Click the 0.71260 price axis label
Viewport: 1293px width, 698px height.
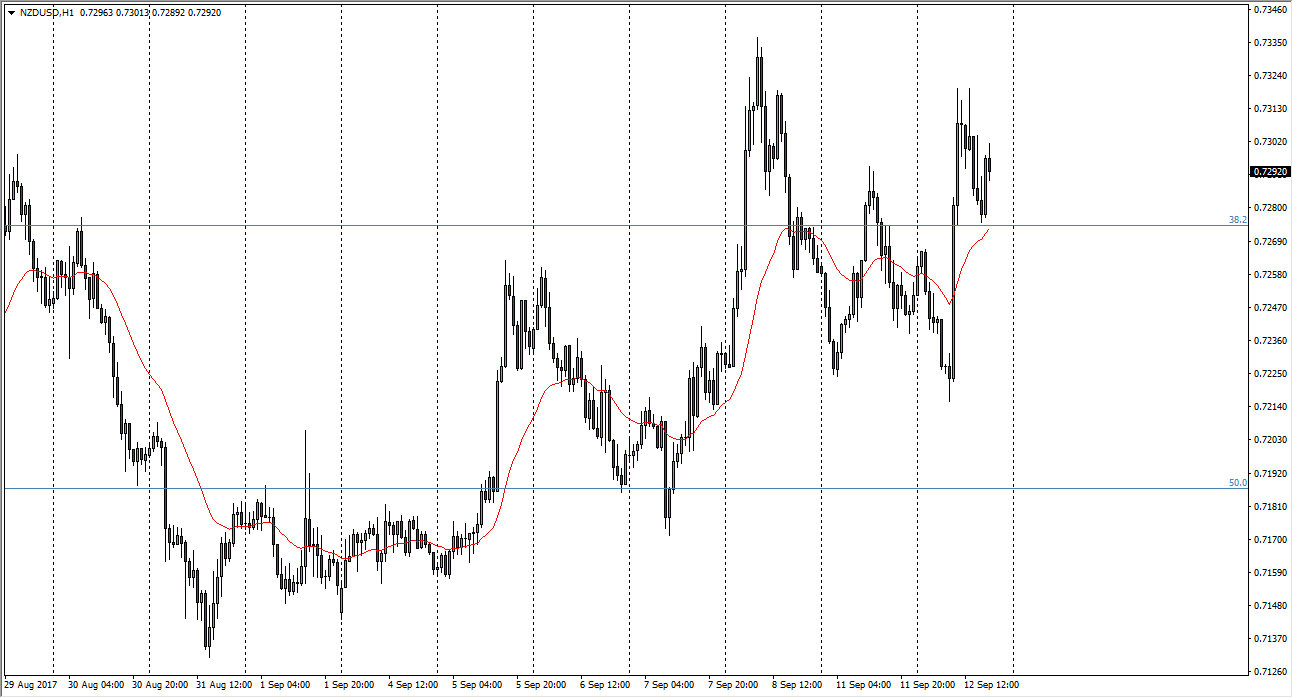click(1270, 671)
